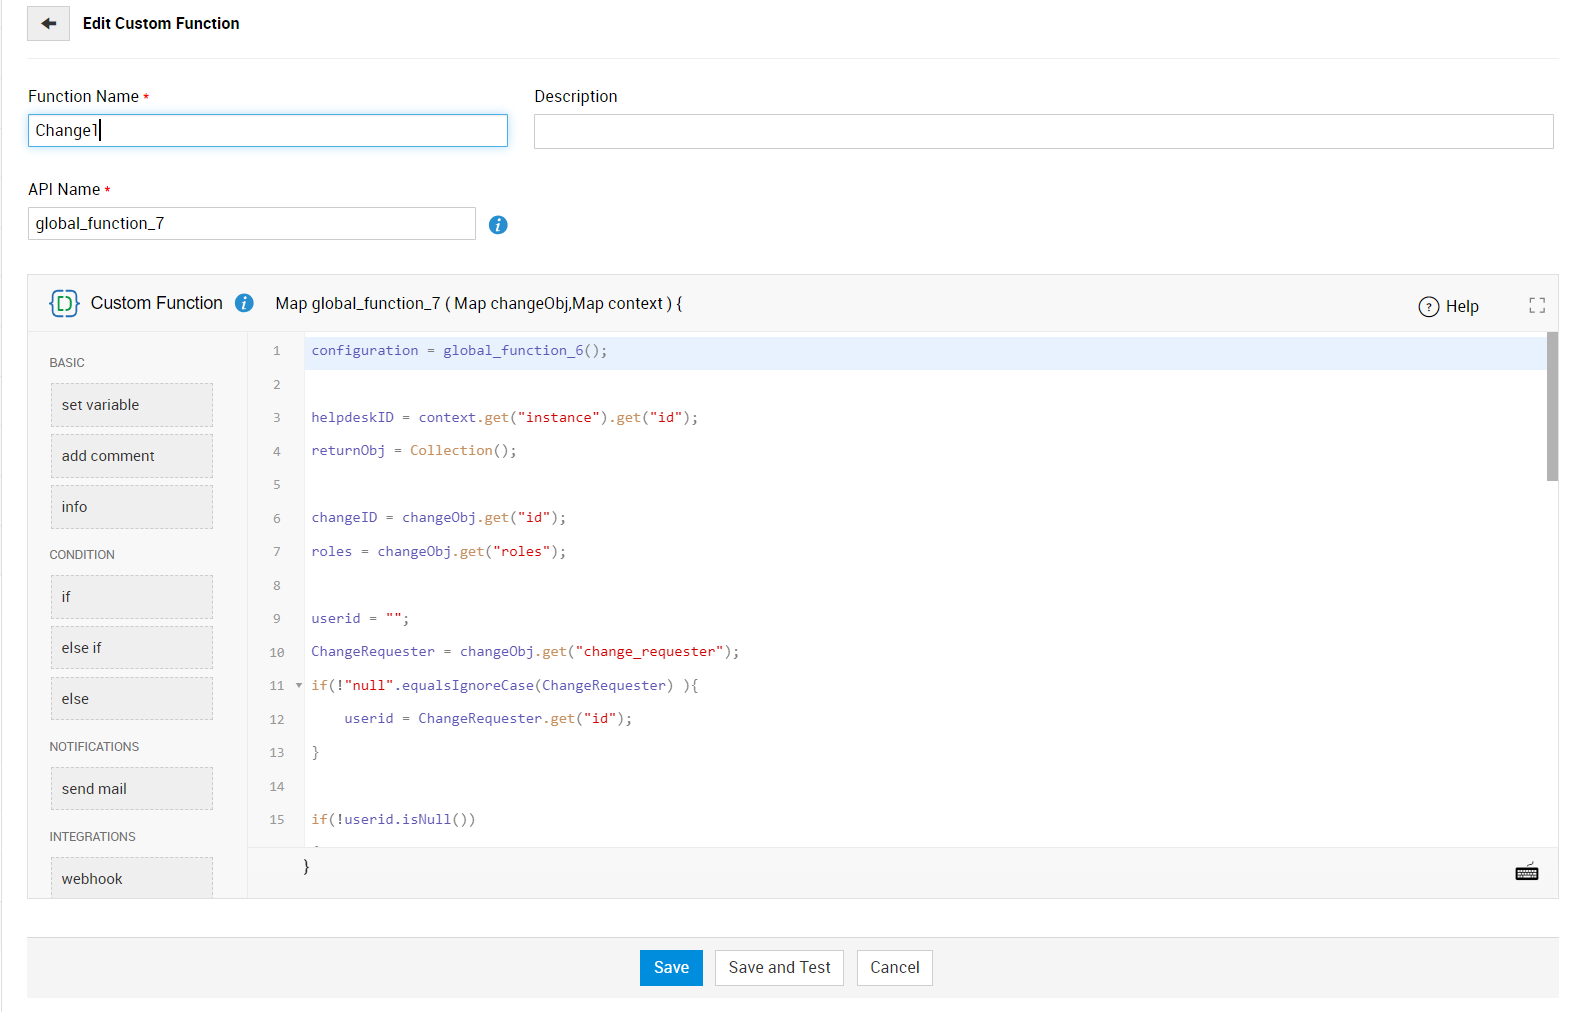The height and width of the screenshot is (1012, 1571).
Task: Expand the code editor to fullscreen
Action: click(x=1537, y=306)
